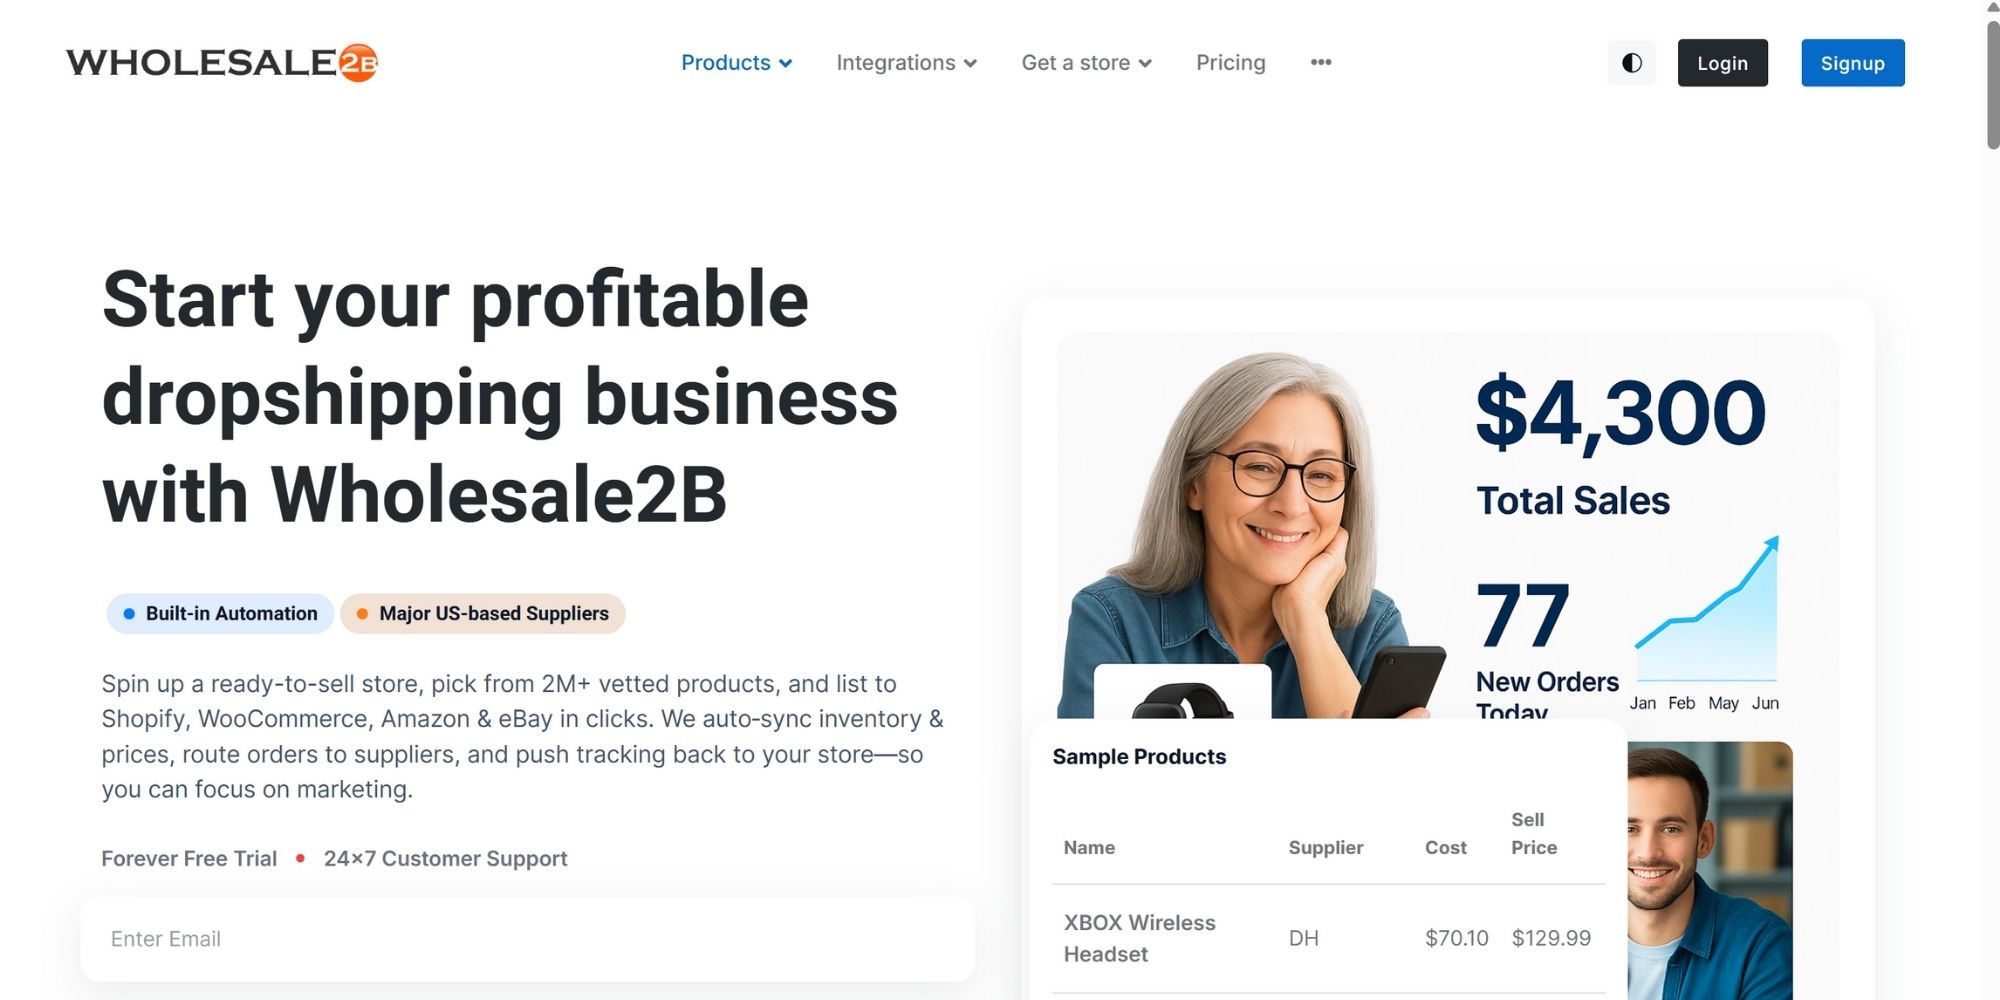Go to the Pricing page
2000x1000 pixels.
pos(1230,63)
